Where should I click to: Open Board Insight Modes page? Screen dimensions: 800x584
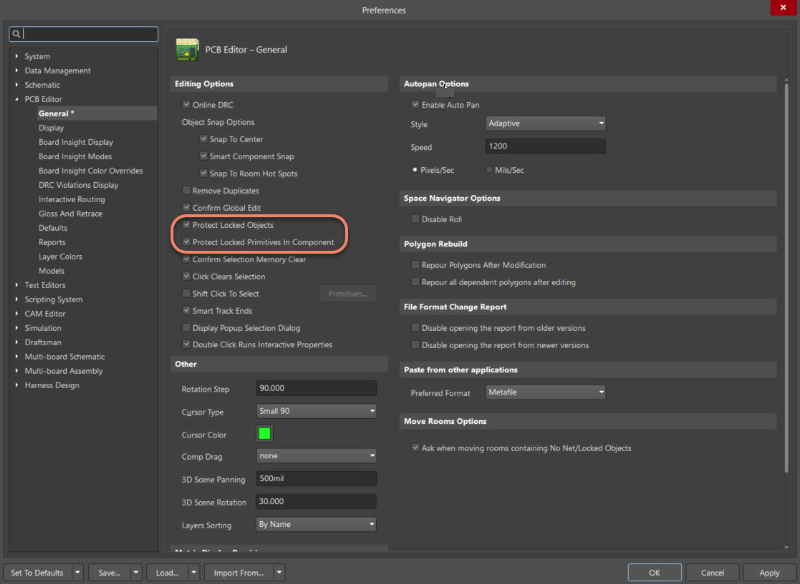pyautogui.click(x=75, y=156)
